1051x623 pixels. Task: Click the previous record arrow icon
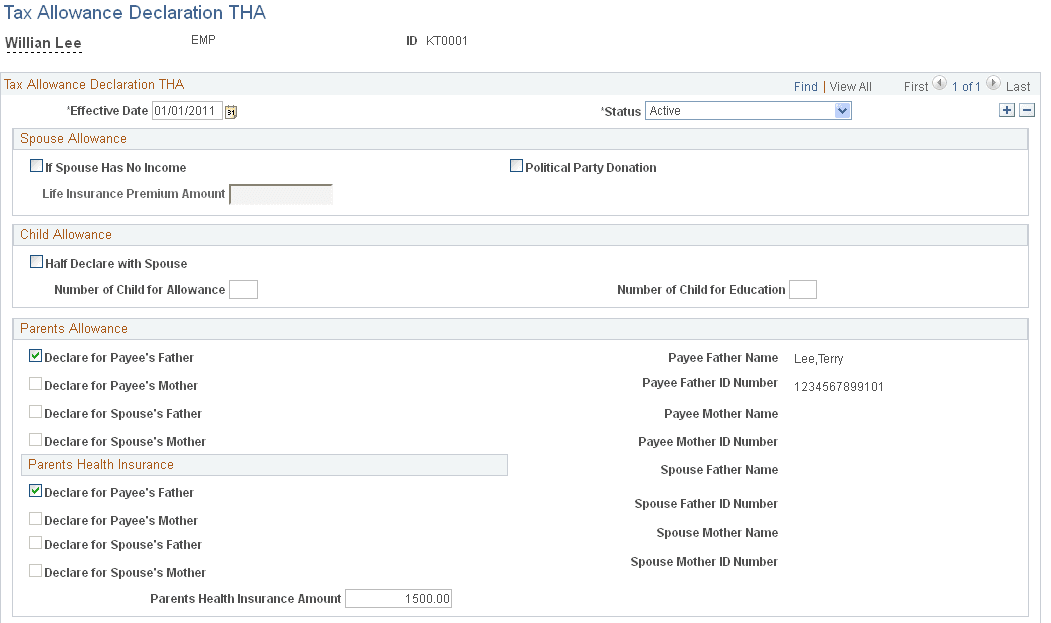coord(939,84)
